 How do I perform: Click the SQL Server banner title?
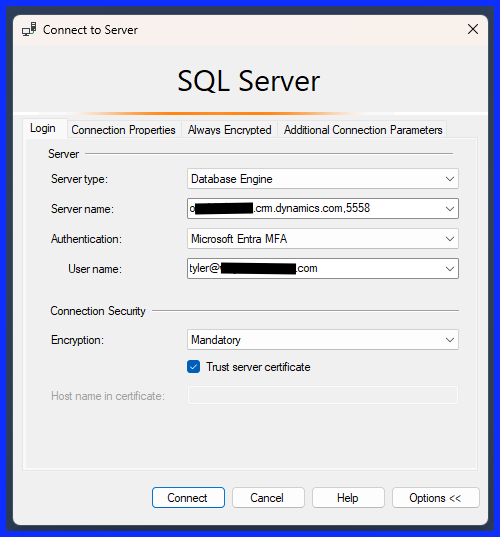pyautogui.click(x=249, y=81)
